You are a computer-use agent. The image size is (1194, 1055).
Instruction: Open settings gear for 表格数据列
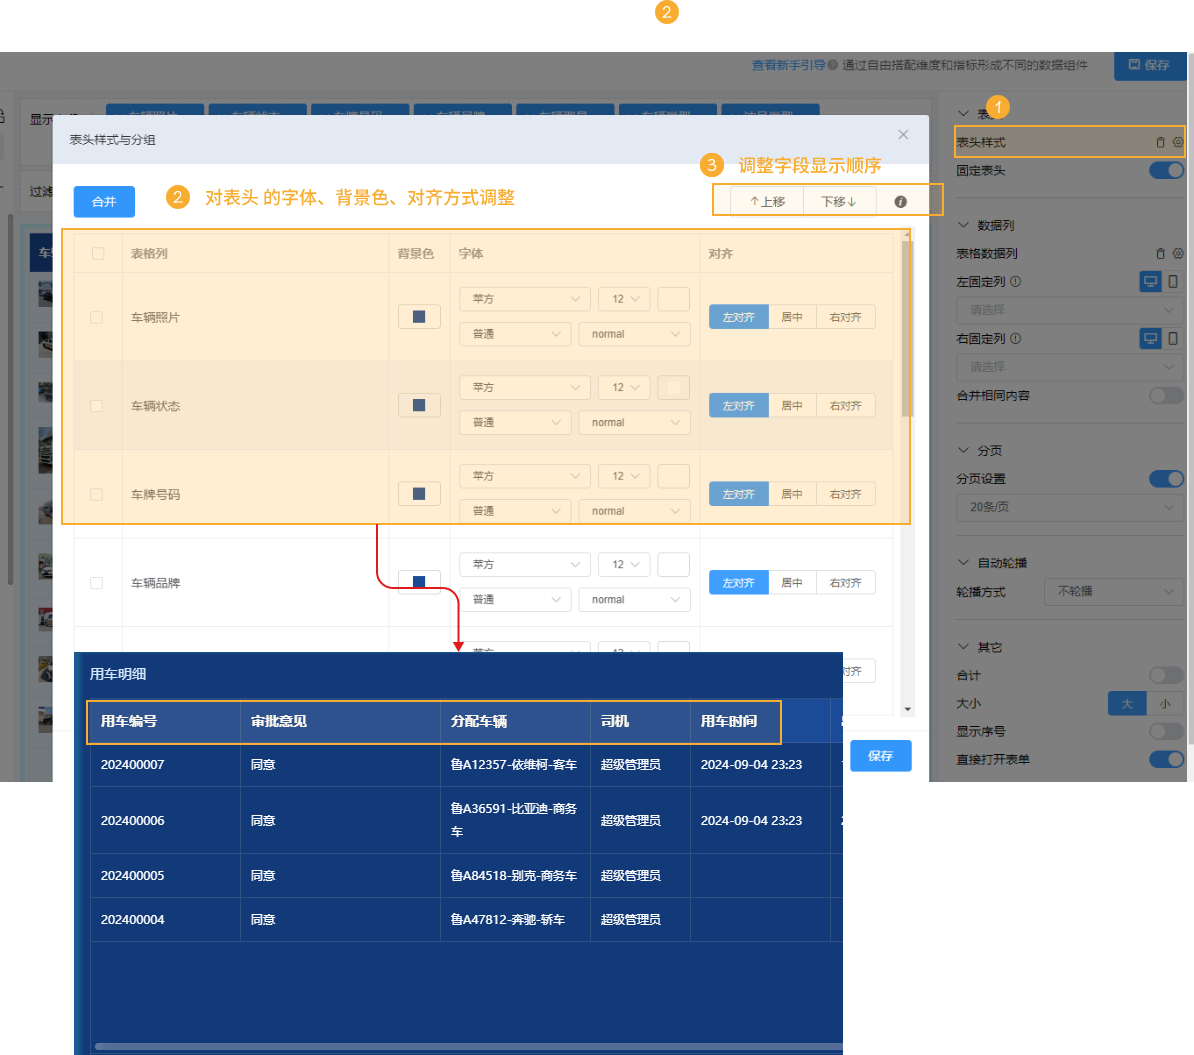1178,254
